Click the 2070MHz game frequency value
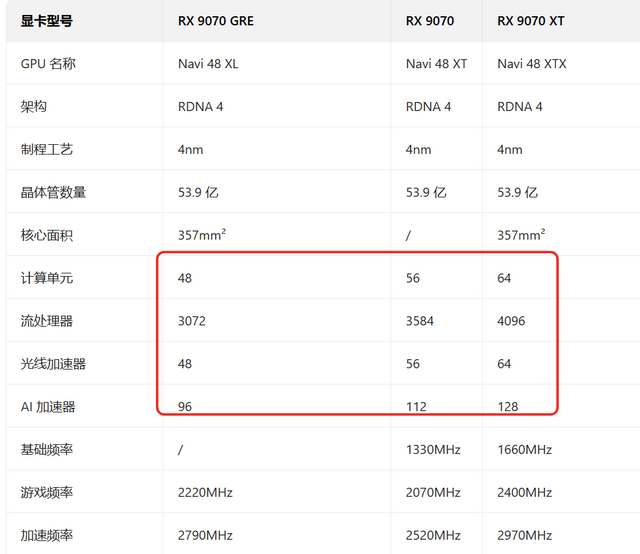The width and height of the screenshot is (640, 554). coord(433,492)
